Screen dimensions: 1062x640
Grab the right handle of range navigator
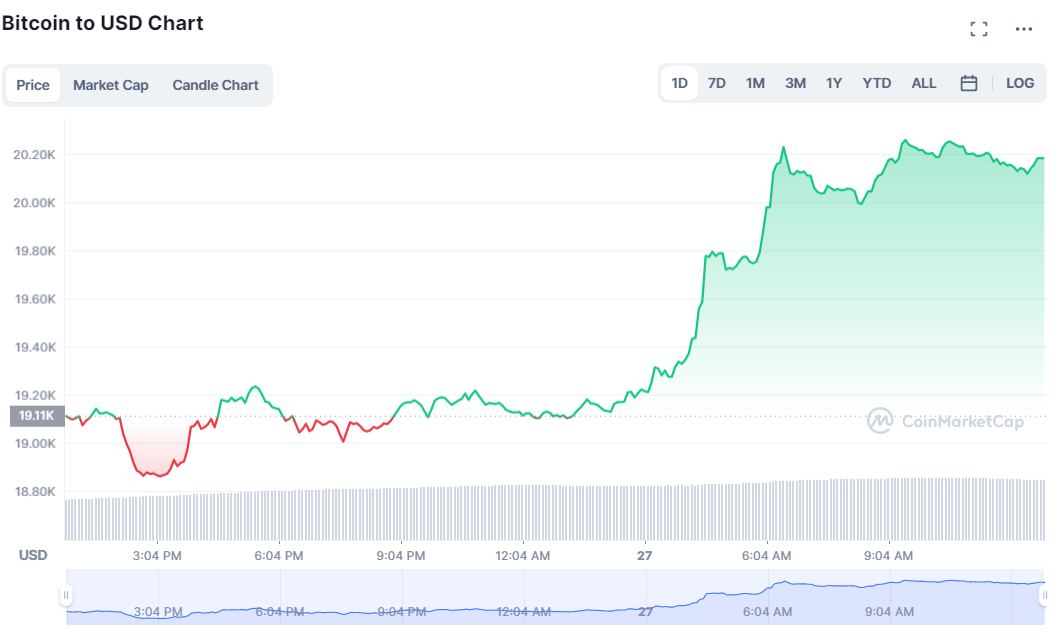coord(1044,595)
